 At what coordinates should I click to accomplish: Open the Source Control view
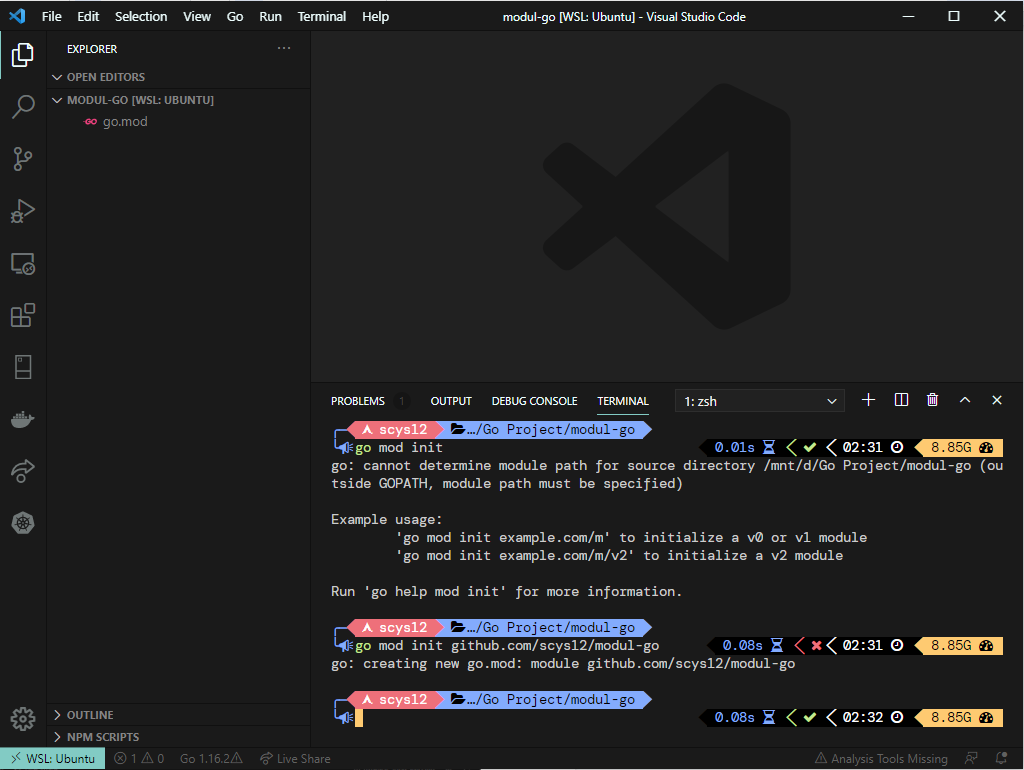23,159
